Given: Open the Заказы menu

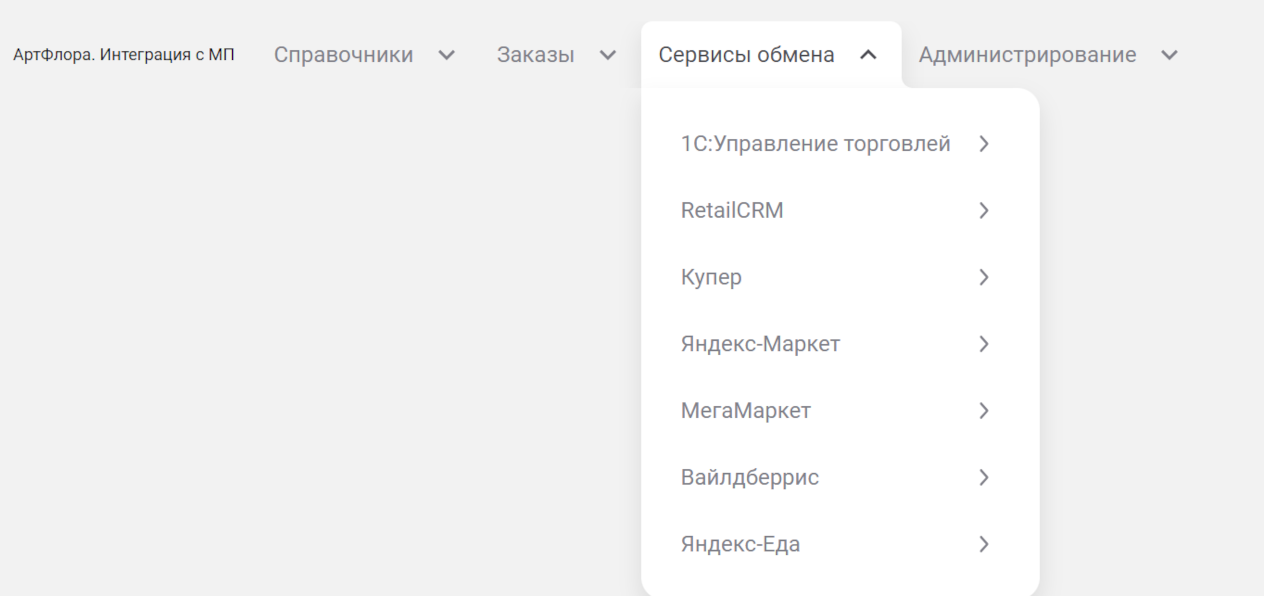Looking at the screenshot, I should pos(535,55).
